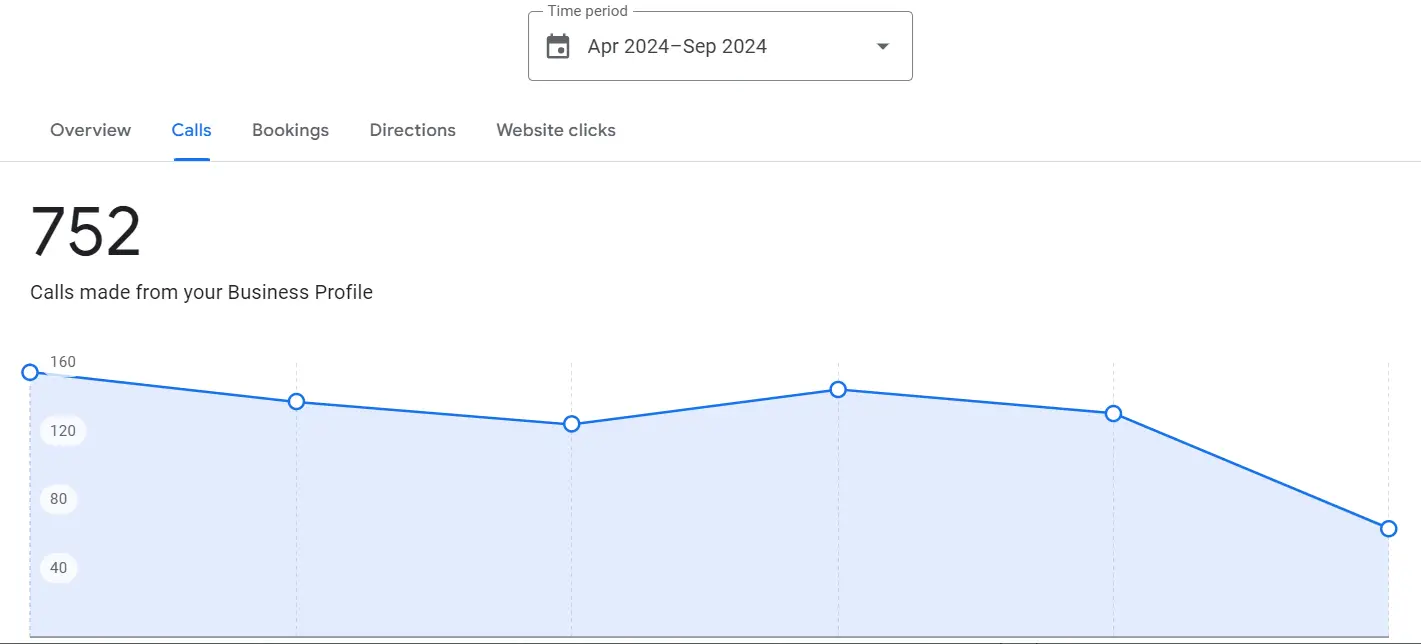Switch to the Overview tab
The image size is (1421, 644).
coord(90,130)
